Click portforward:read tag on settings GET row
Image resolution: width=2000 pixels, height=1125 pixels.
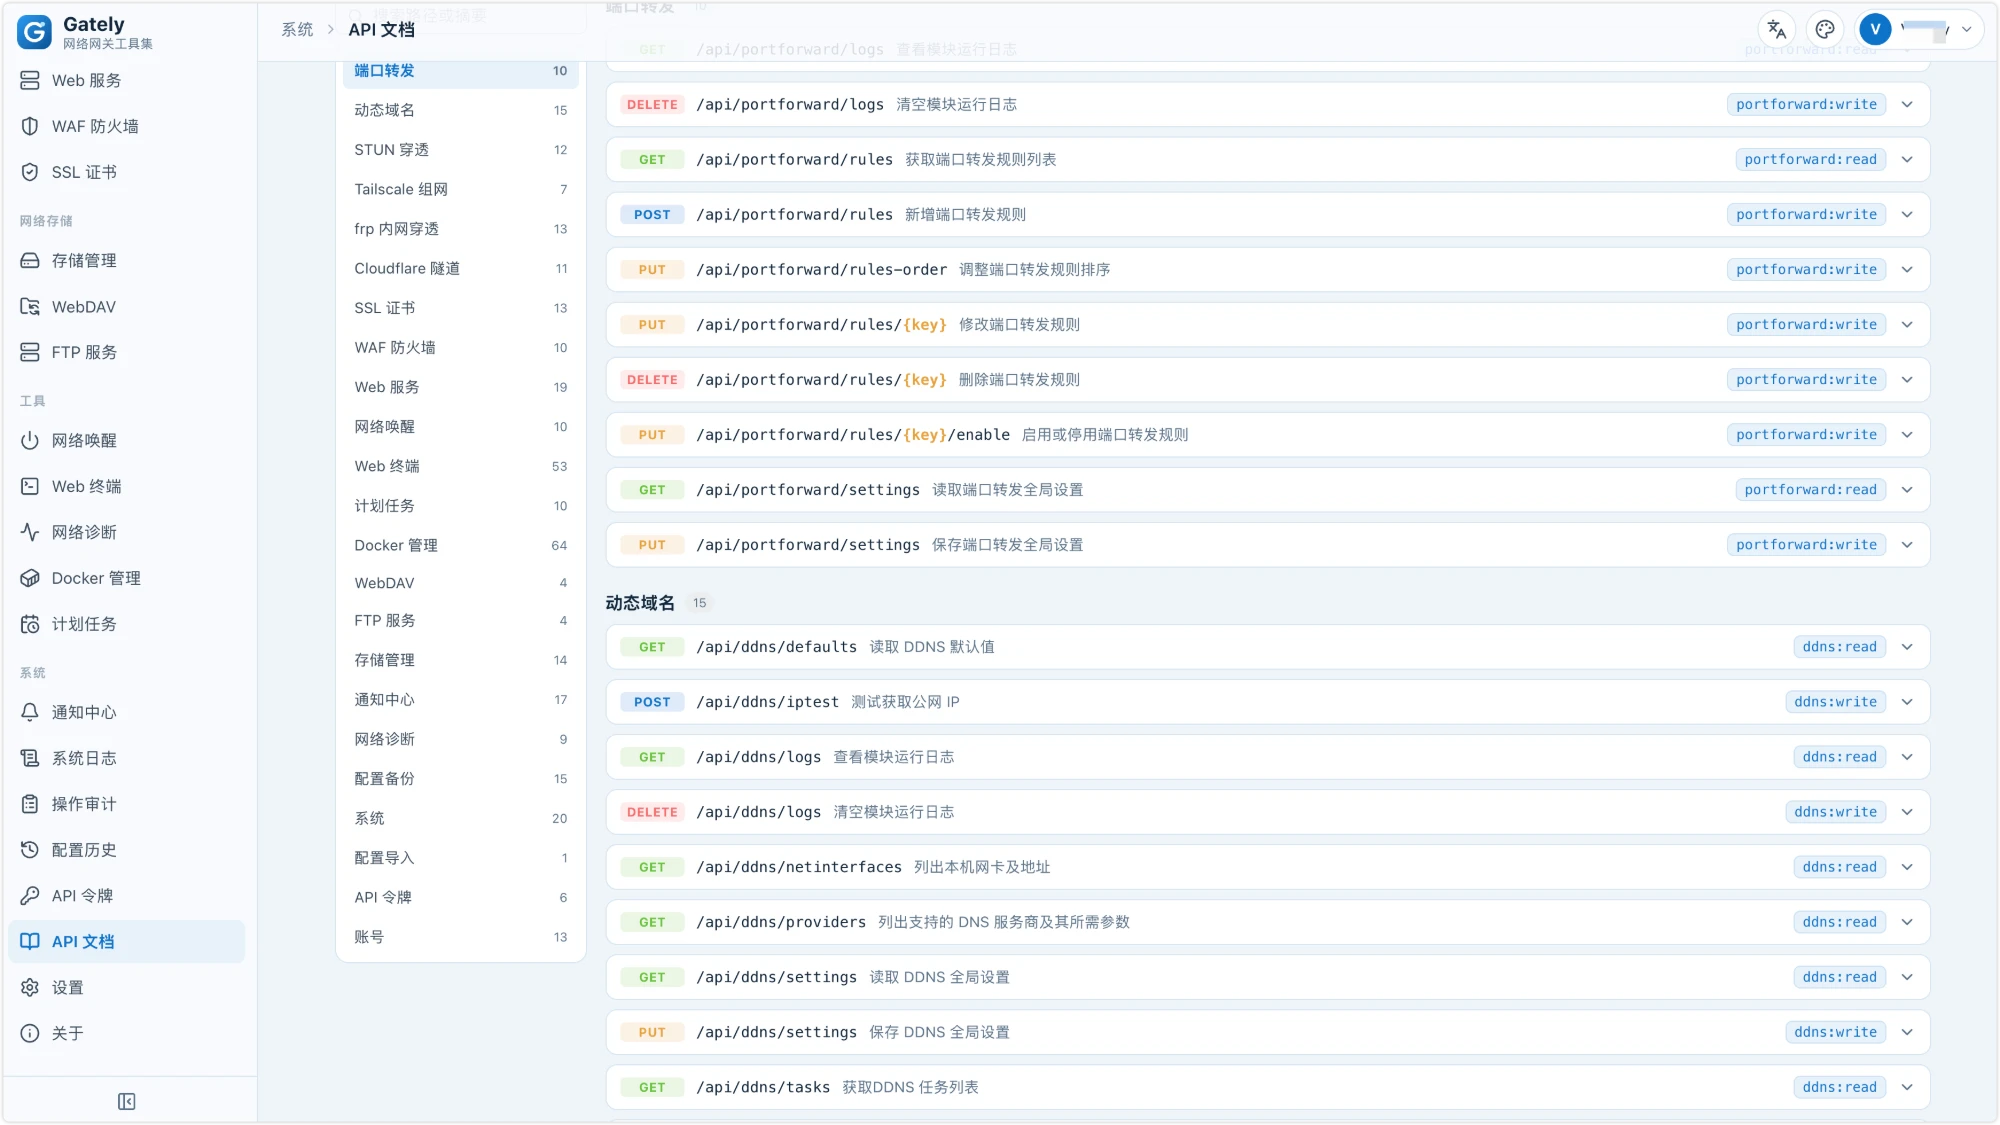pyautogui.click(x=1810, y=490)
